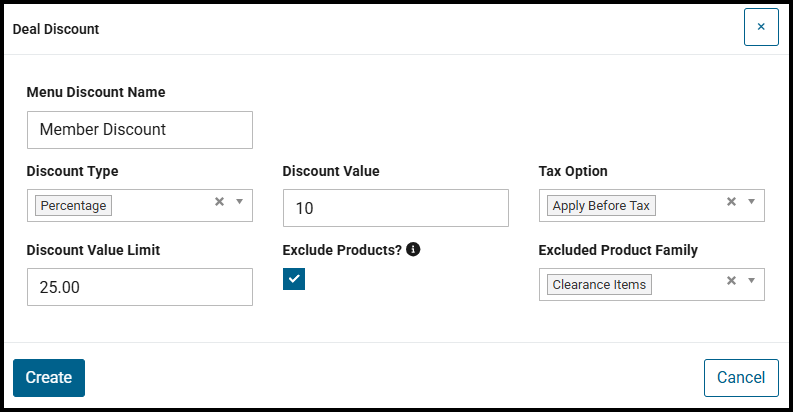Image resolution: width=793 pixels, height=412 pixels.
Task: Click the Deal Discount dialog title
Action: click(56, 29)
